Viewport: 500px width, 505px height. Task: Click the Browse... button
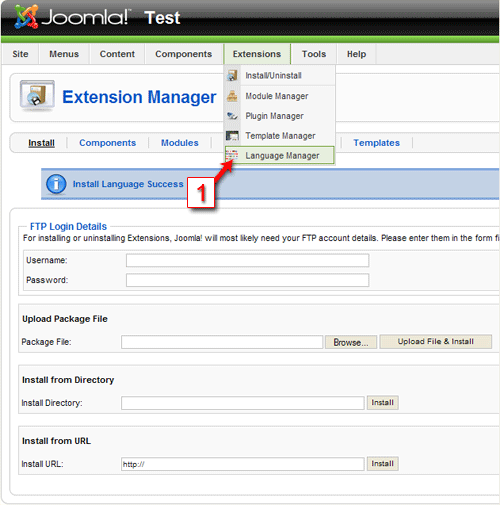point(351,342)
